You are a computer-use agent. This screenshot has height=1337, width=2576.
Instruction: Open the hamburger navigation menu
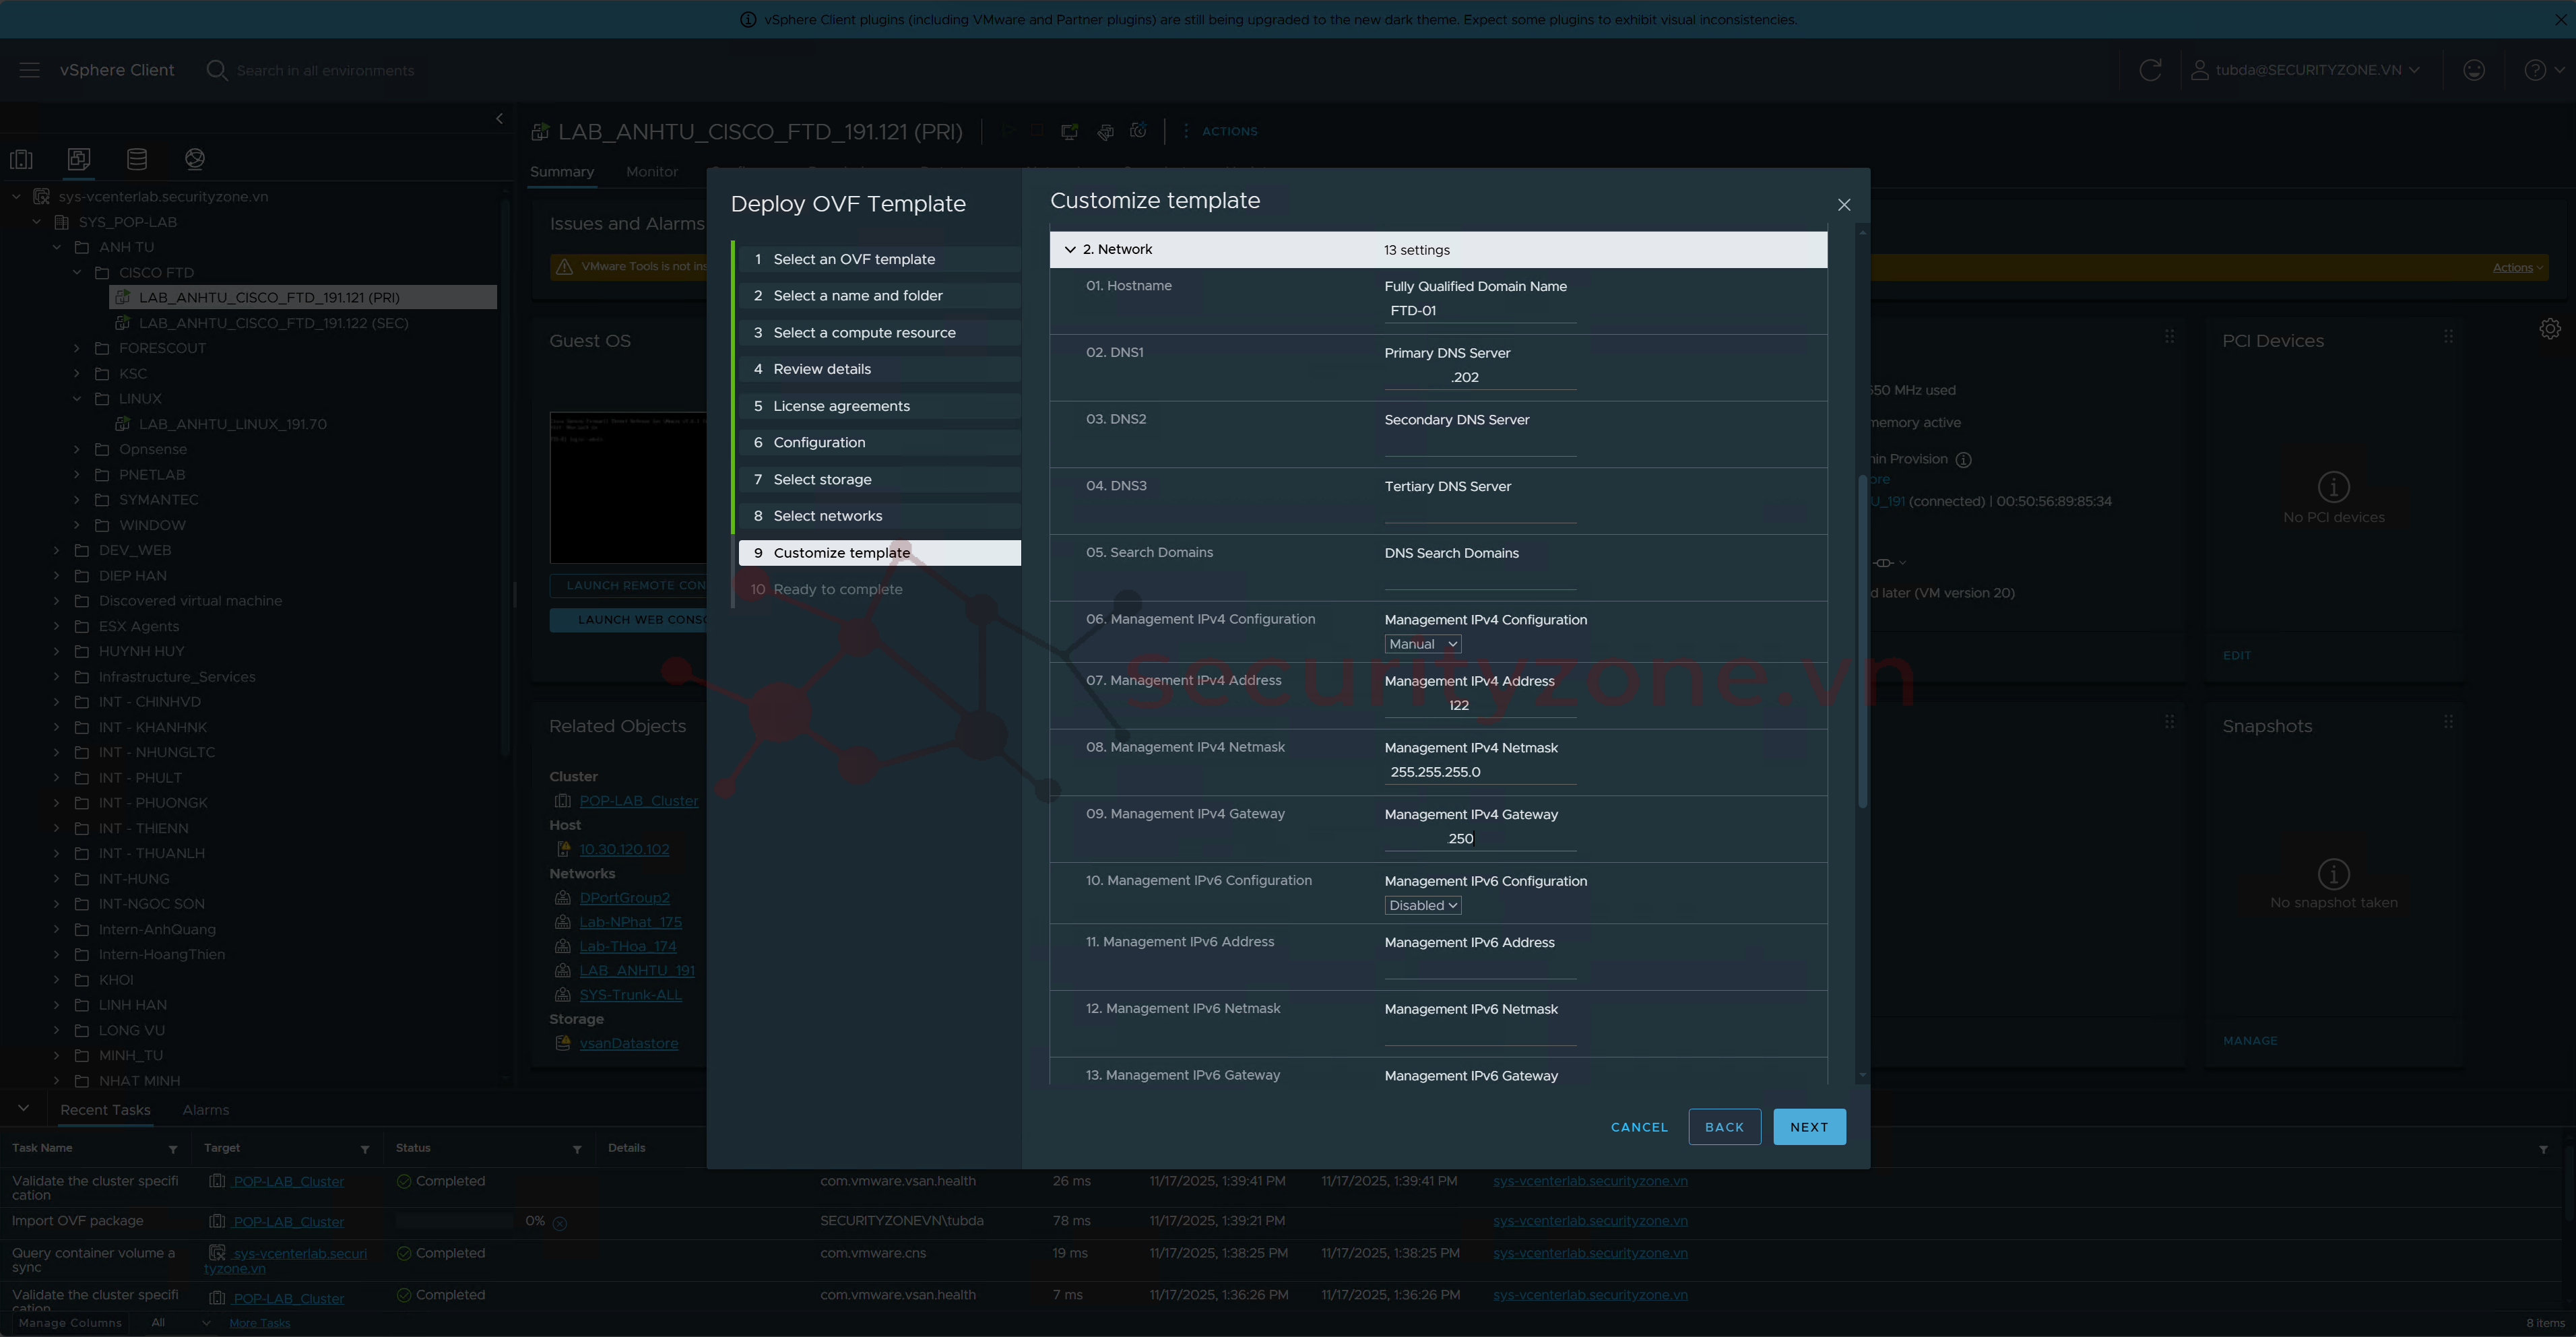coord(29,70)
